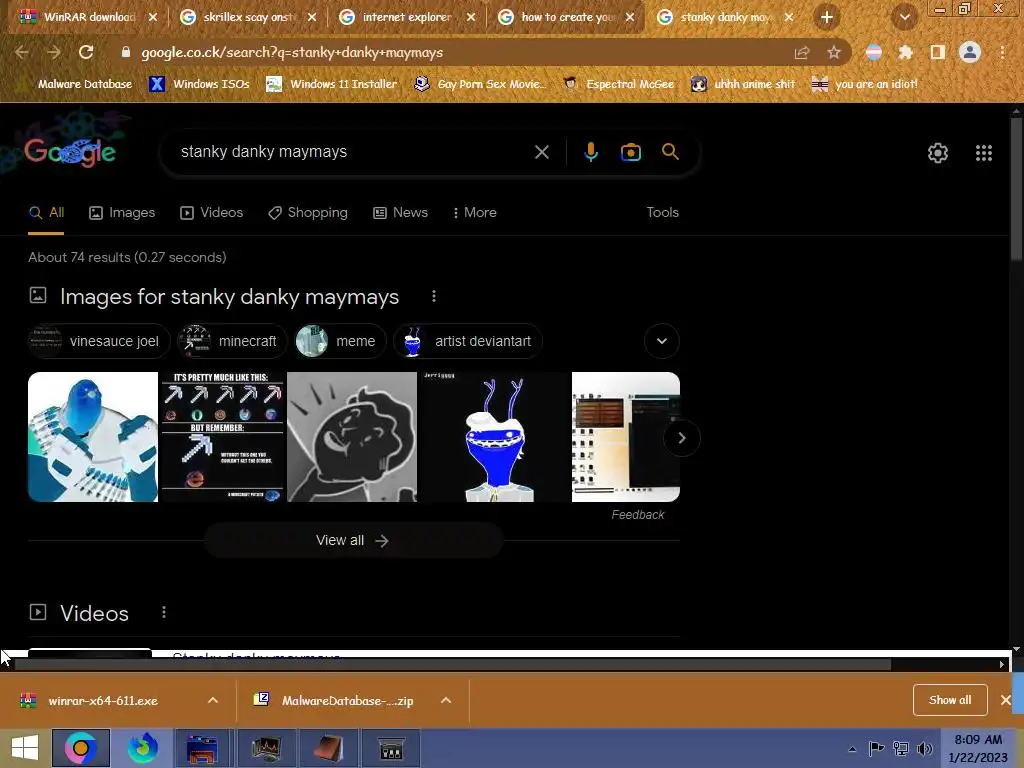Select the All results filter
Viewport: 1024px width, 768px height.
pyautogui.click(x=46, y=213)
